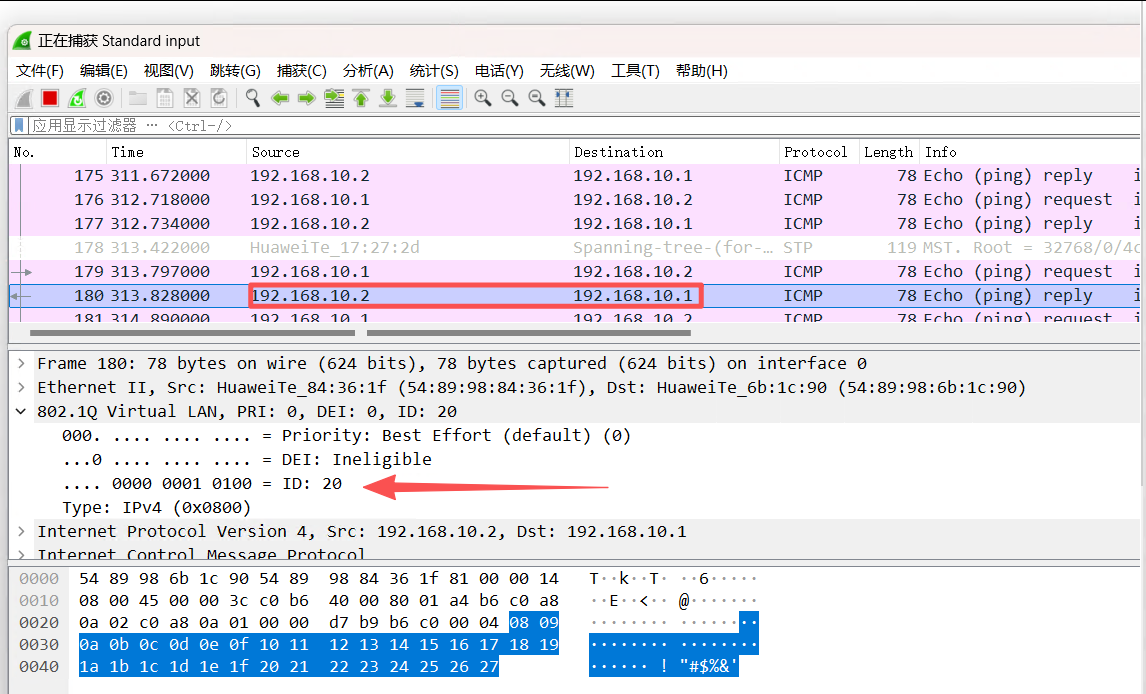1146x694 pixels.
Task: Toggle packet list colorization
Action: (448, 97)
